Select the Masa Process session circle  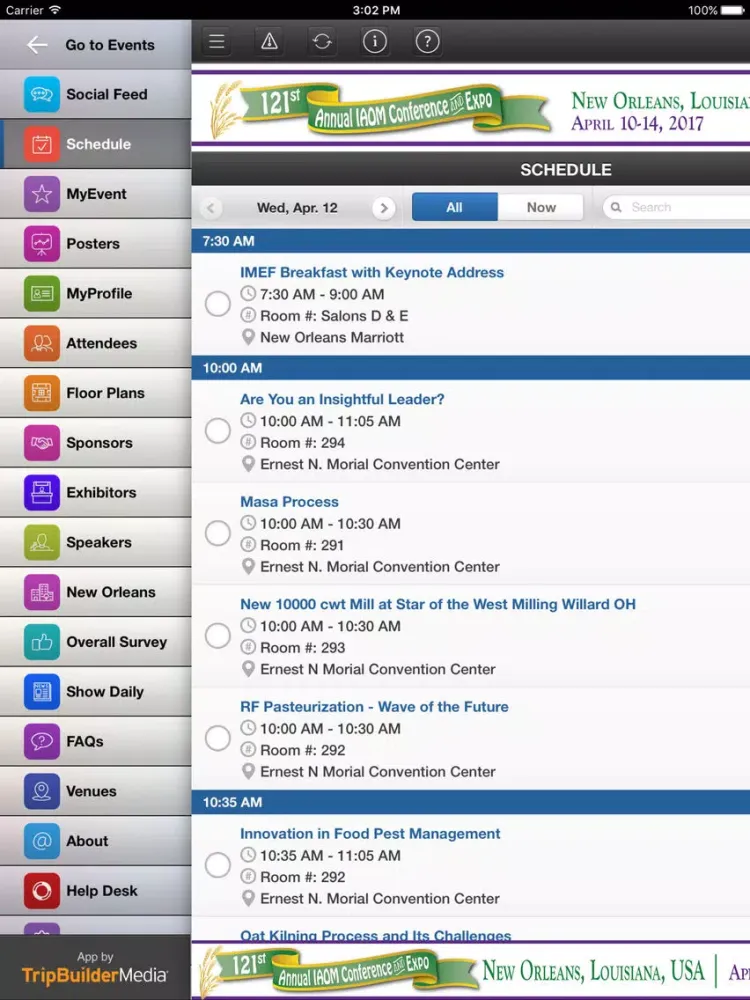click(x=217, y=533)
